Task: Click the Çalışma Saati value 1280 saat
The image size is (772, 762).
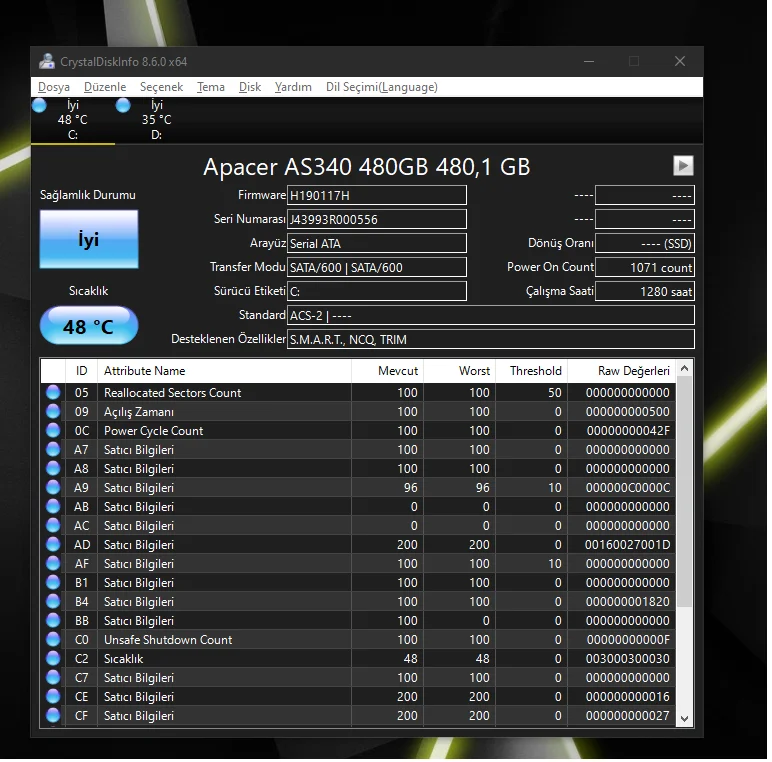Action: coord(644,291)
